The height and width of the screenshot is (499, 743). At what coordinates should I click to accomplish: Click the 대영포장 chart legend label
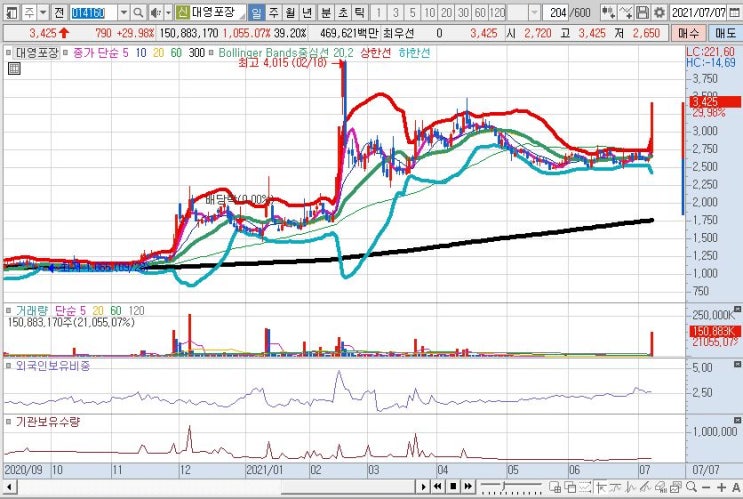point(37,53)
